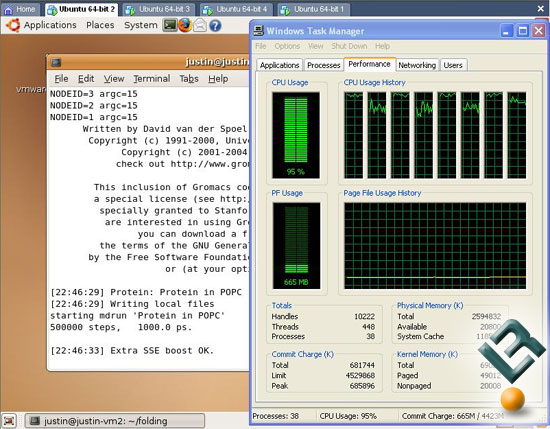Switch to Task Manager Users tab
Image resolution: width=550 pixels, height=429 pixels.
tap(453, 65)
